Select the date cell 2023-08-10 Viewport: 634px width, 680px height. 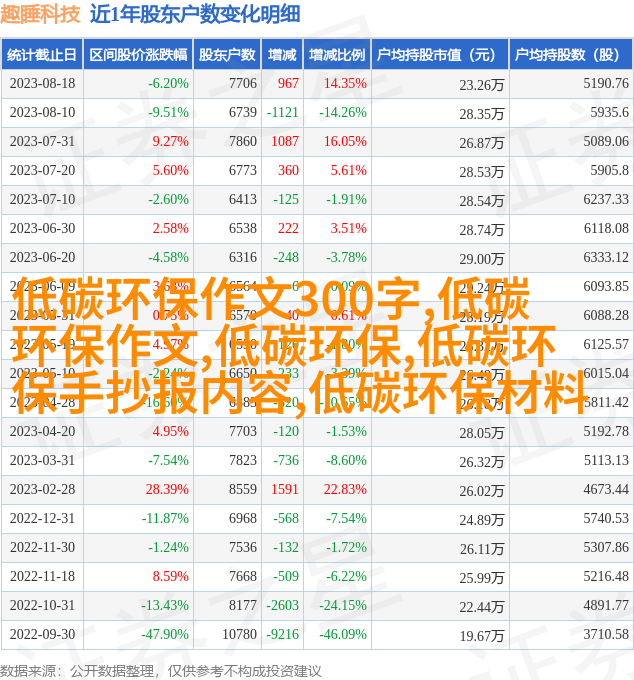[x=42, y=112]
